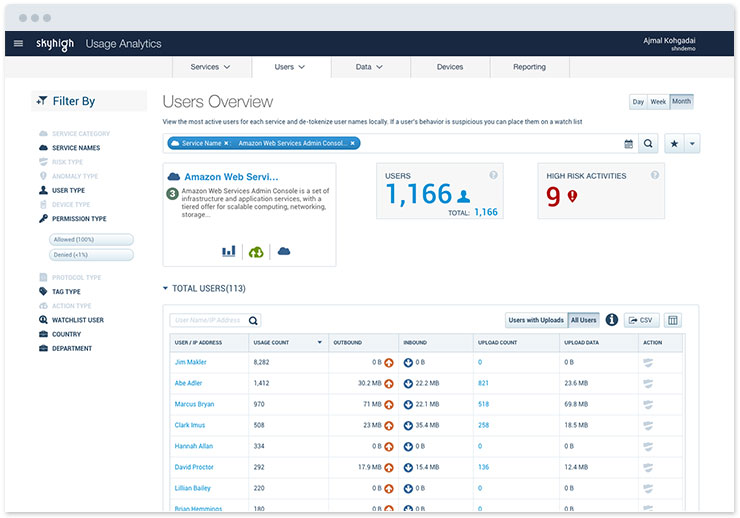Open the calendar date picker icon
Viewport: 740px width, 518px height.
[x=628, y=144]
